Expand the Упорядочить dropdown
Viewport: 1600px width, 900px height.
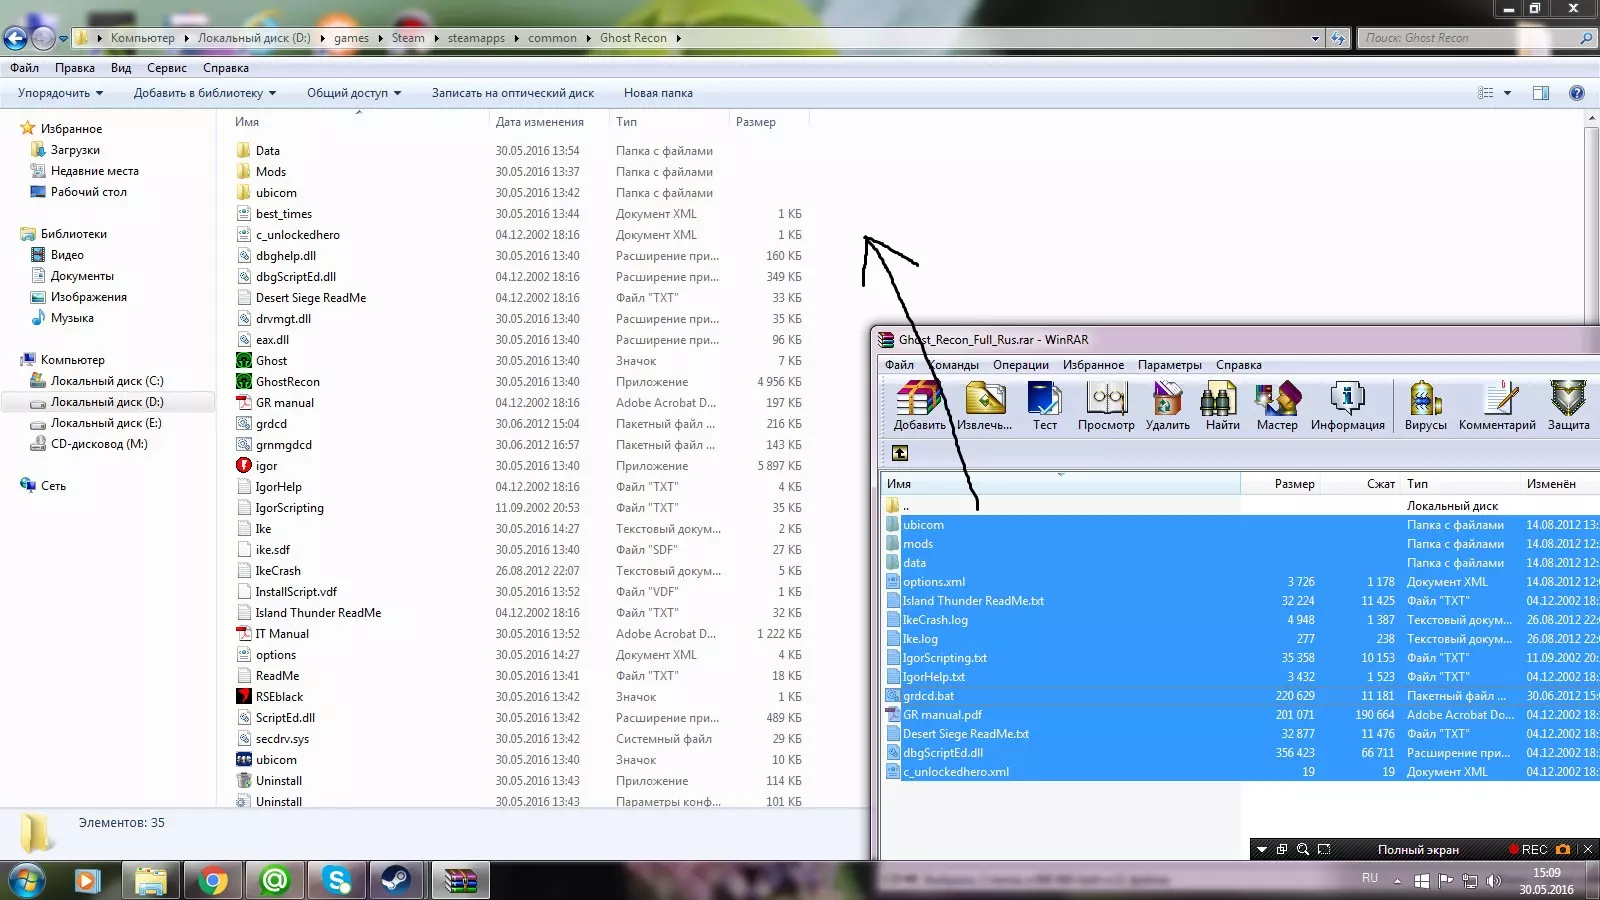click(x=60, y=93)
